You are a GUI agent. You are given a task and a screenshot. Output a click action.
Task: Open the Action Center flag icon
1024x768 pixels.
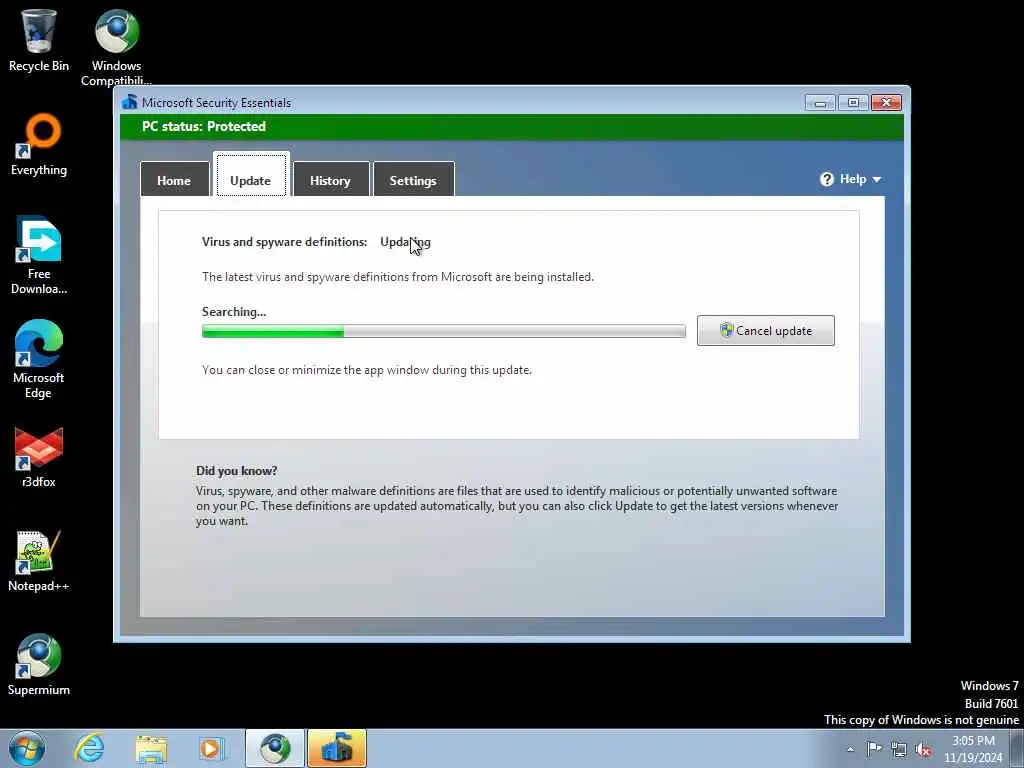pyautogui.click(x=874, y=748)
